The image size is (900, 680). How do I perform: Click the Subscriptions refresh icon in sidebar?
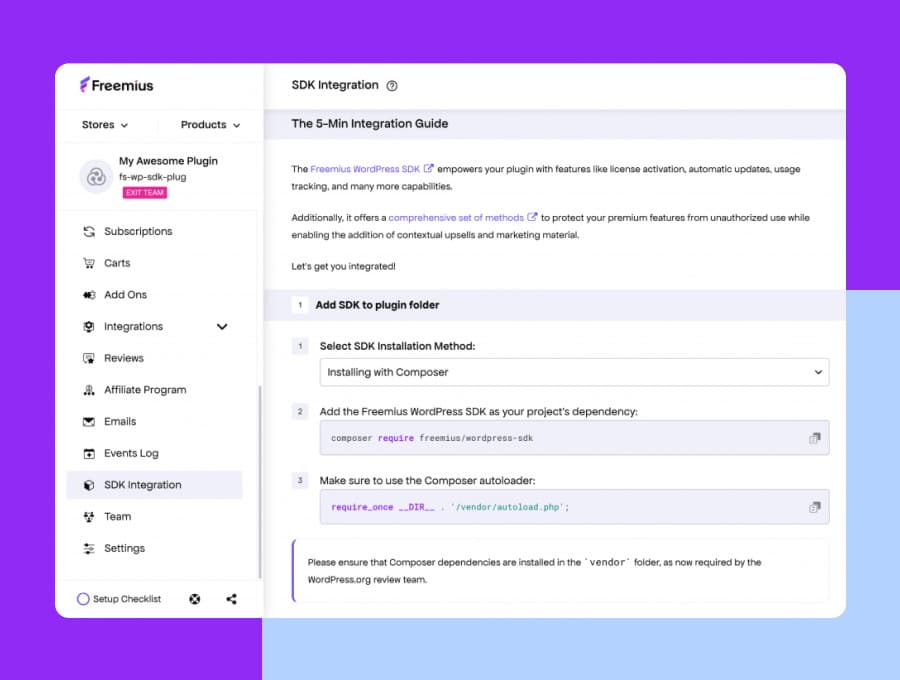[89, 231]
